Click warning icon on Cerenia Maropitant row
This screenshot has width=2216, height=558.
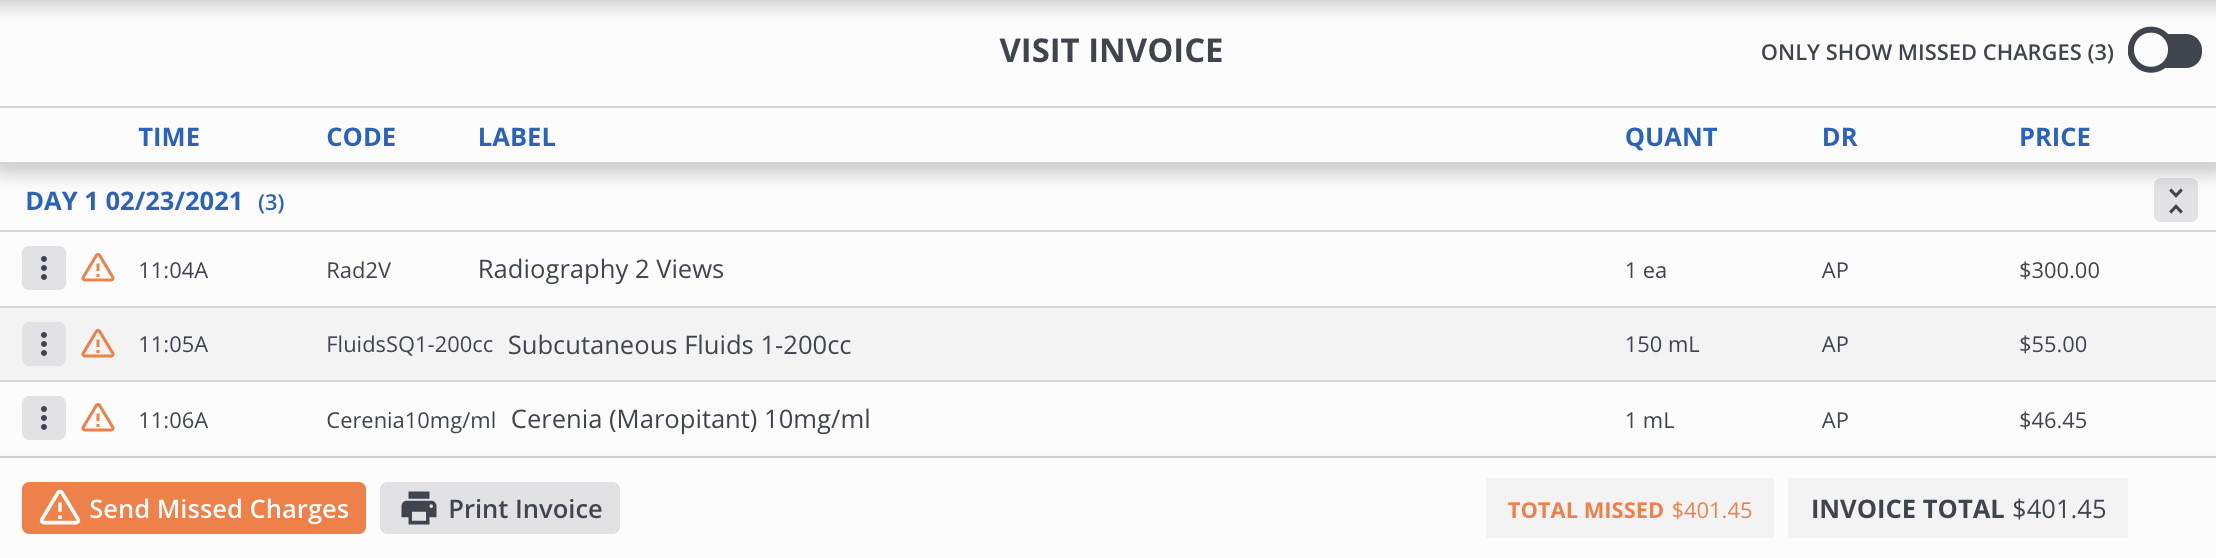coord(98,418)
